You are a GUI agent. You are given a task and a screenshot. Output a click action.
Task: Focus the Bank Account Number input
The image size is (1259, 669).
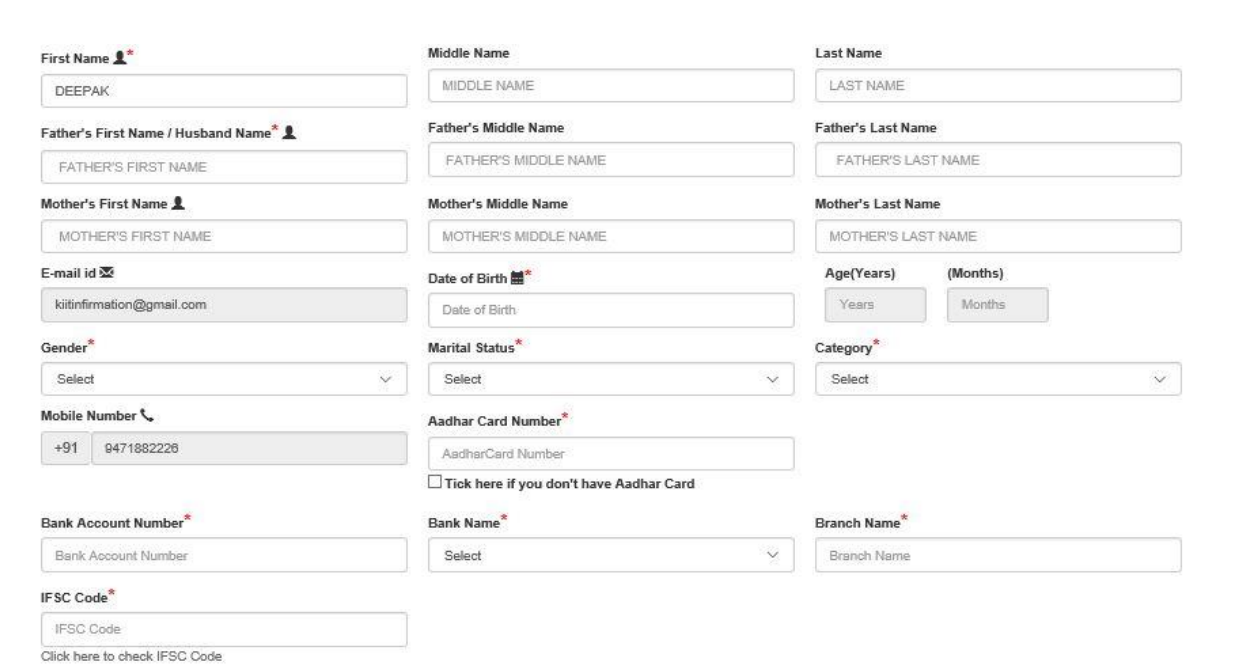(224, 555)
